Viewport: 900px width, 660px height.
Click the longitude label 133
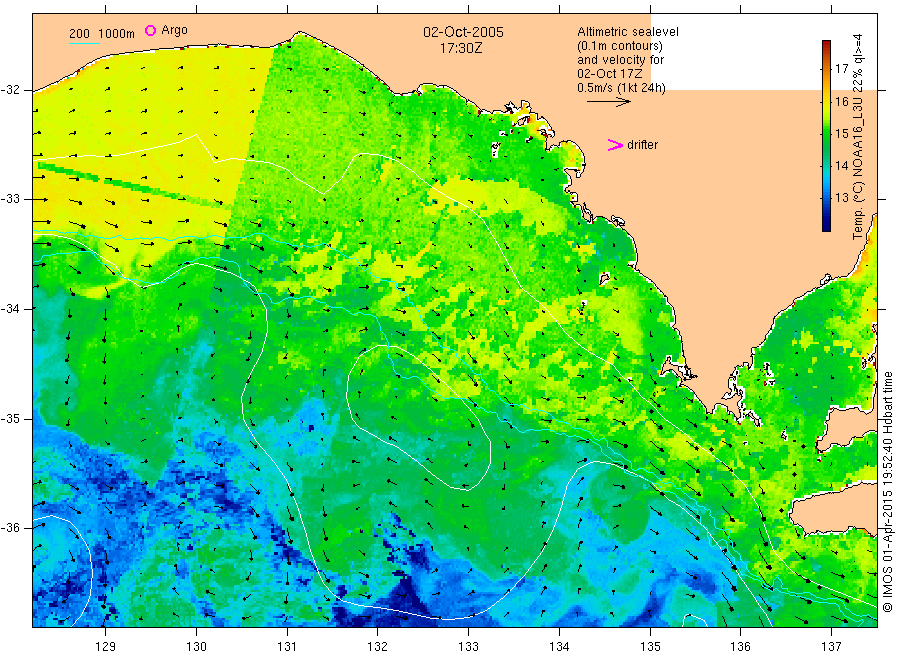pos(468,647)
